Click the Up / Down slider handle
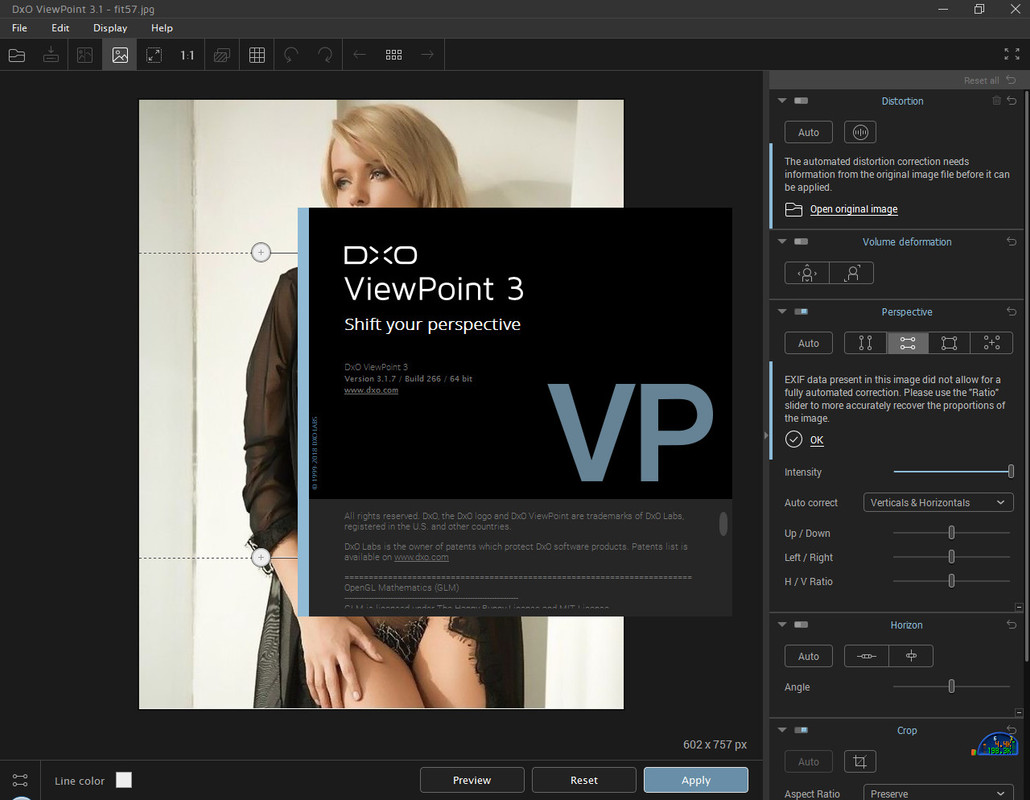This screenshot has width=1030, height=800. tap(951, 533)
